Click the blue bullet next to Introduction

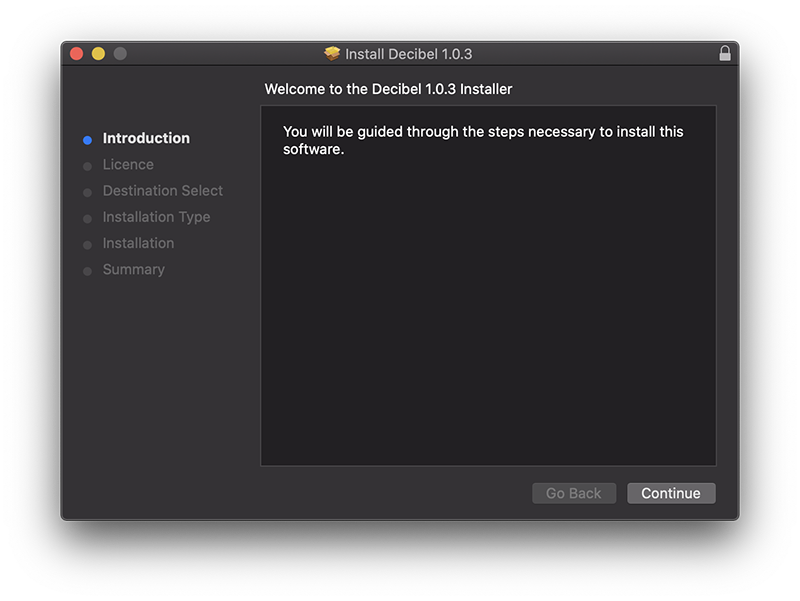[x=88, y=140]
